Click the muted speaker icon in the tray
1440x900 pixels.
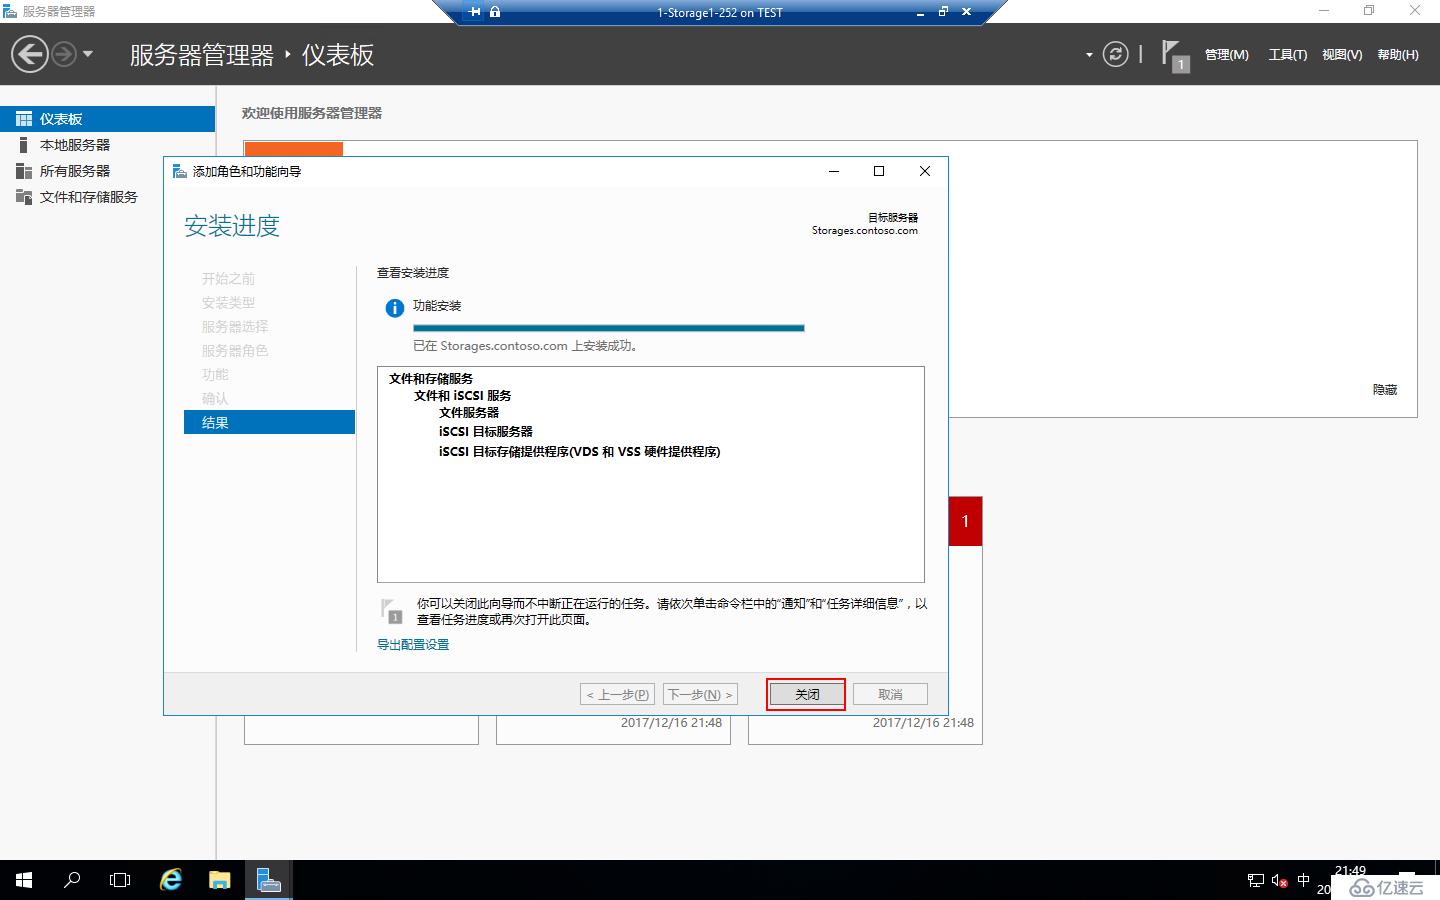coord(1279,881)
